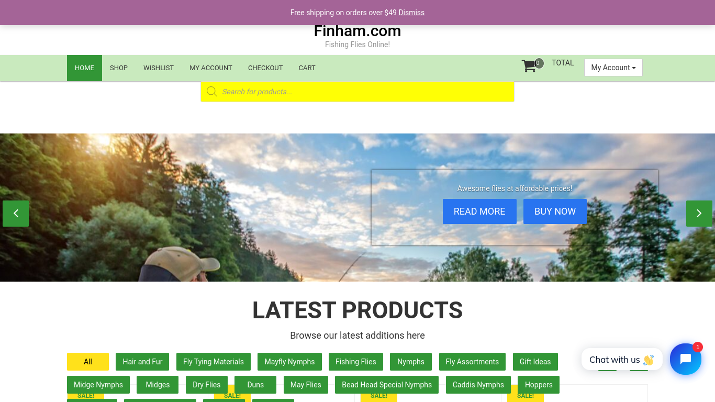The height and width of the screenshot is (402, 715).
Task: Go to previous slide arrow
Action: tap(16, 213)
